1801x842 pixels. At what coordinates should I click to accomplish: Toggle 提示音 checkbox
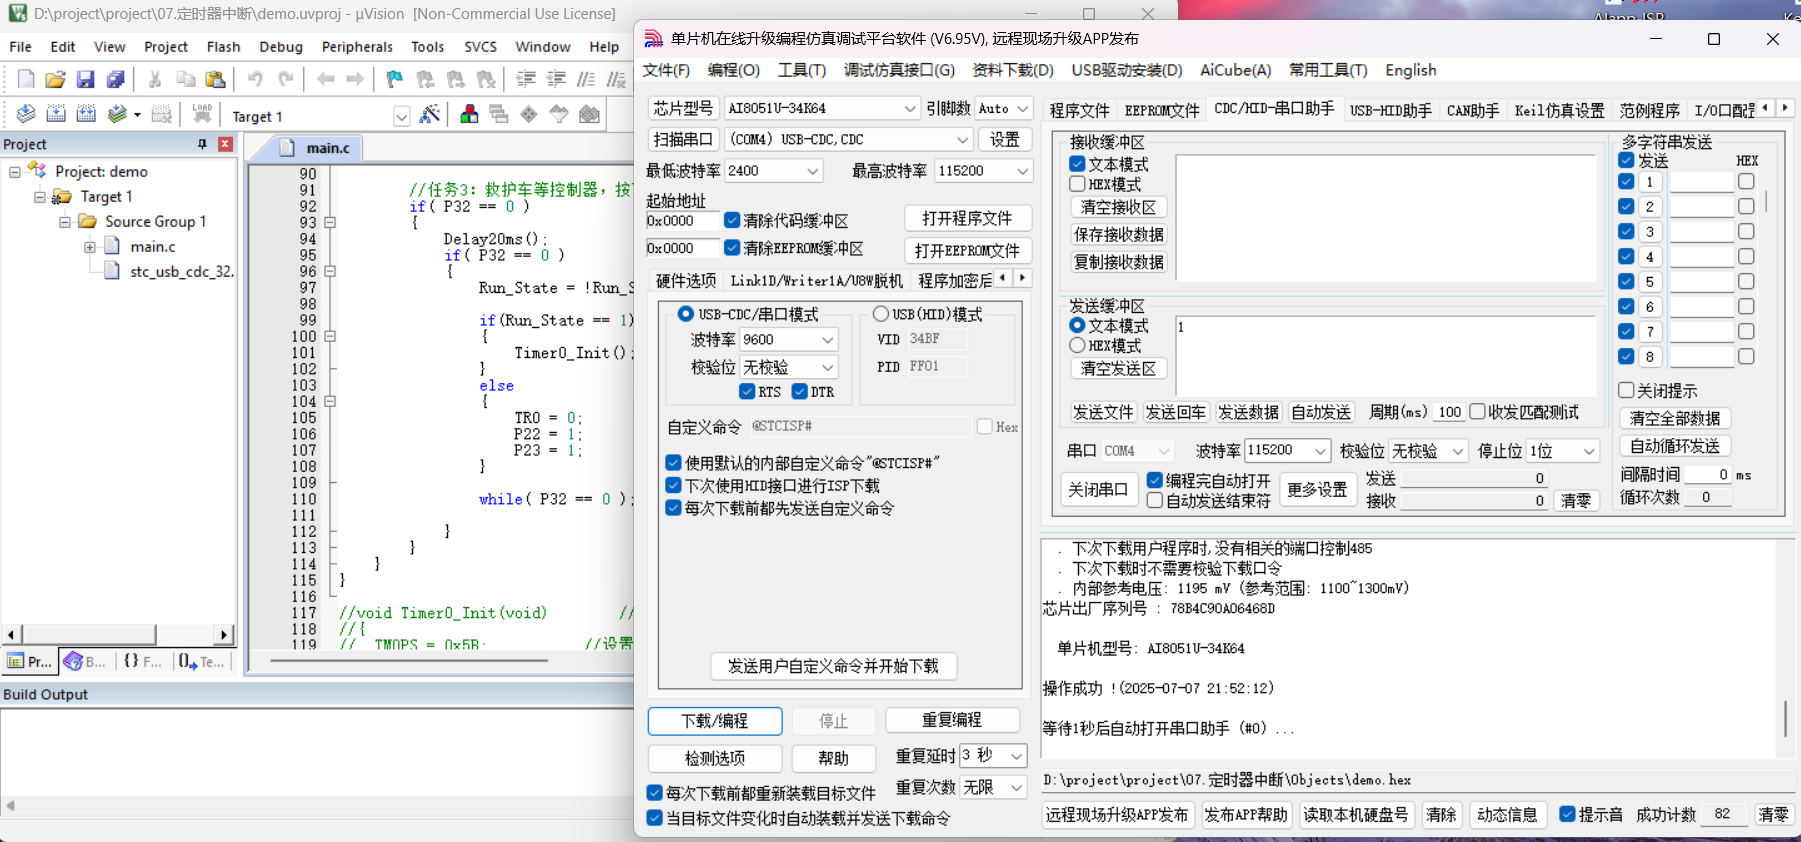1567,814
